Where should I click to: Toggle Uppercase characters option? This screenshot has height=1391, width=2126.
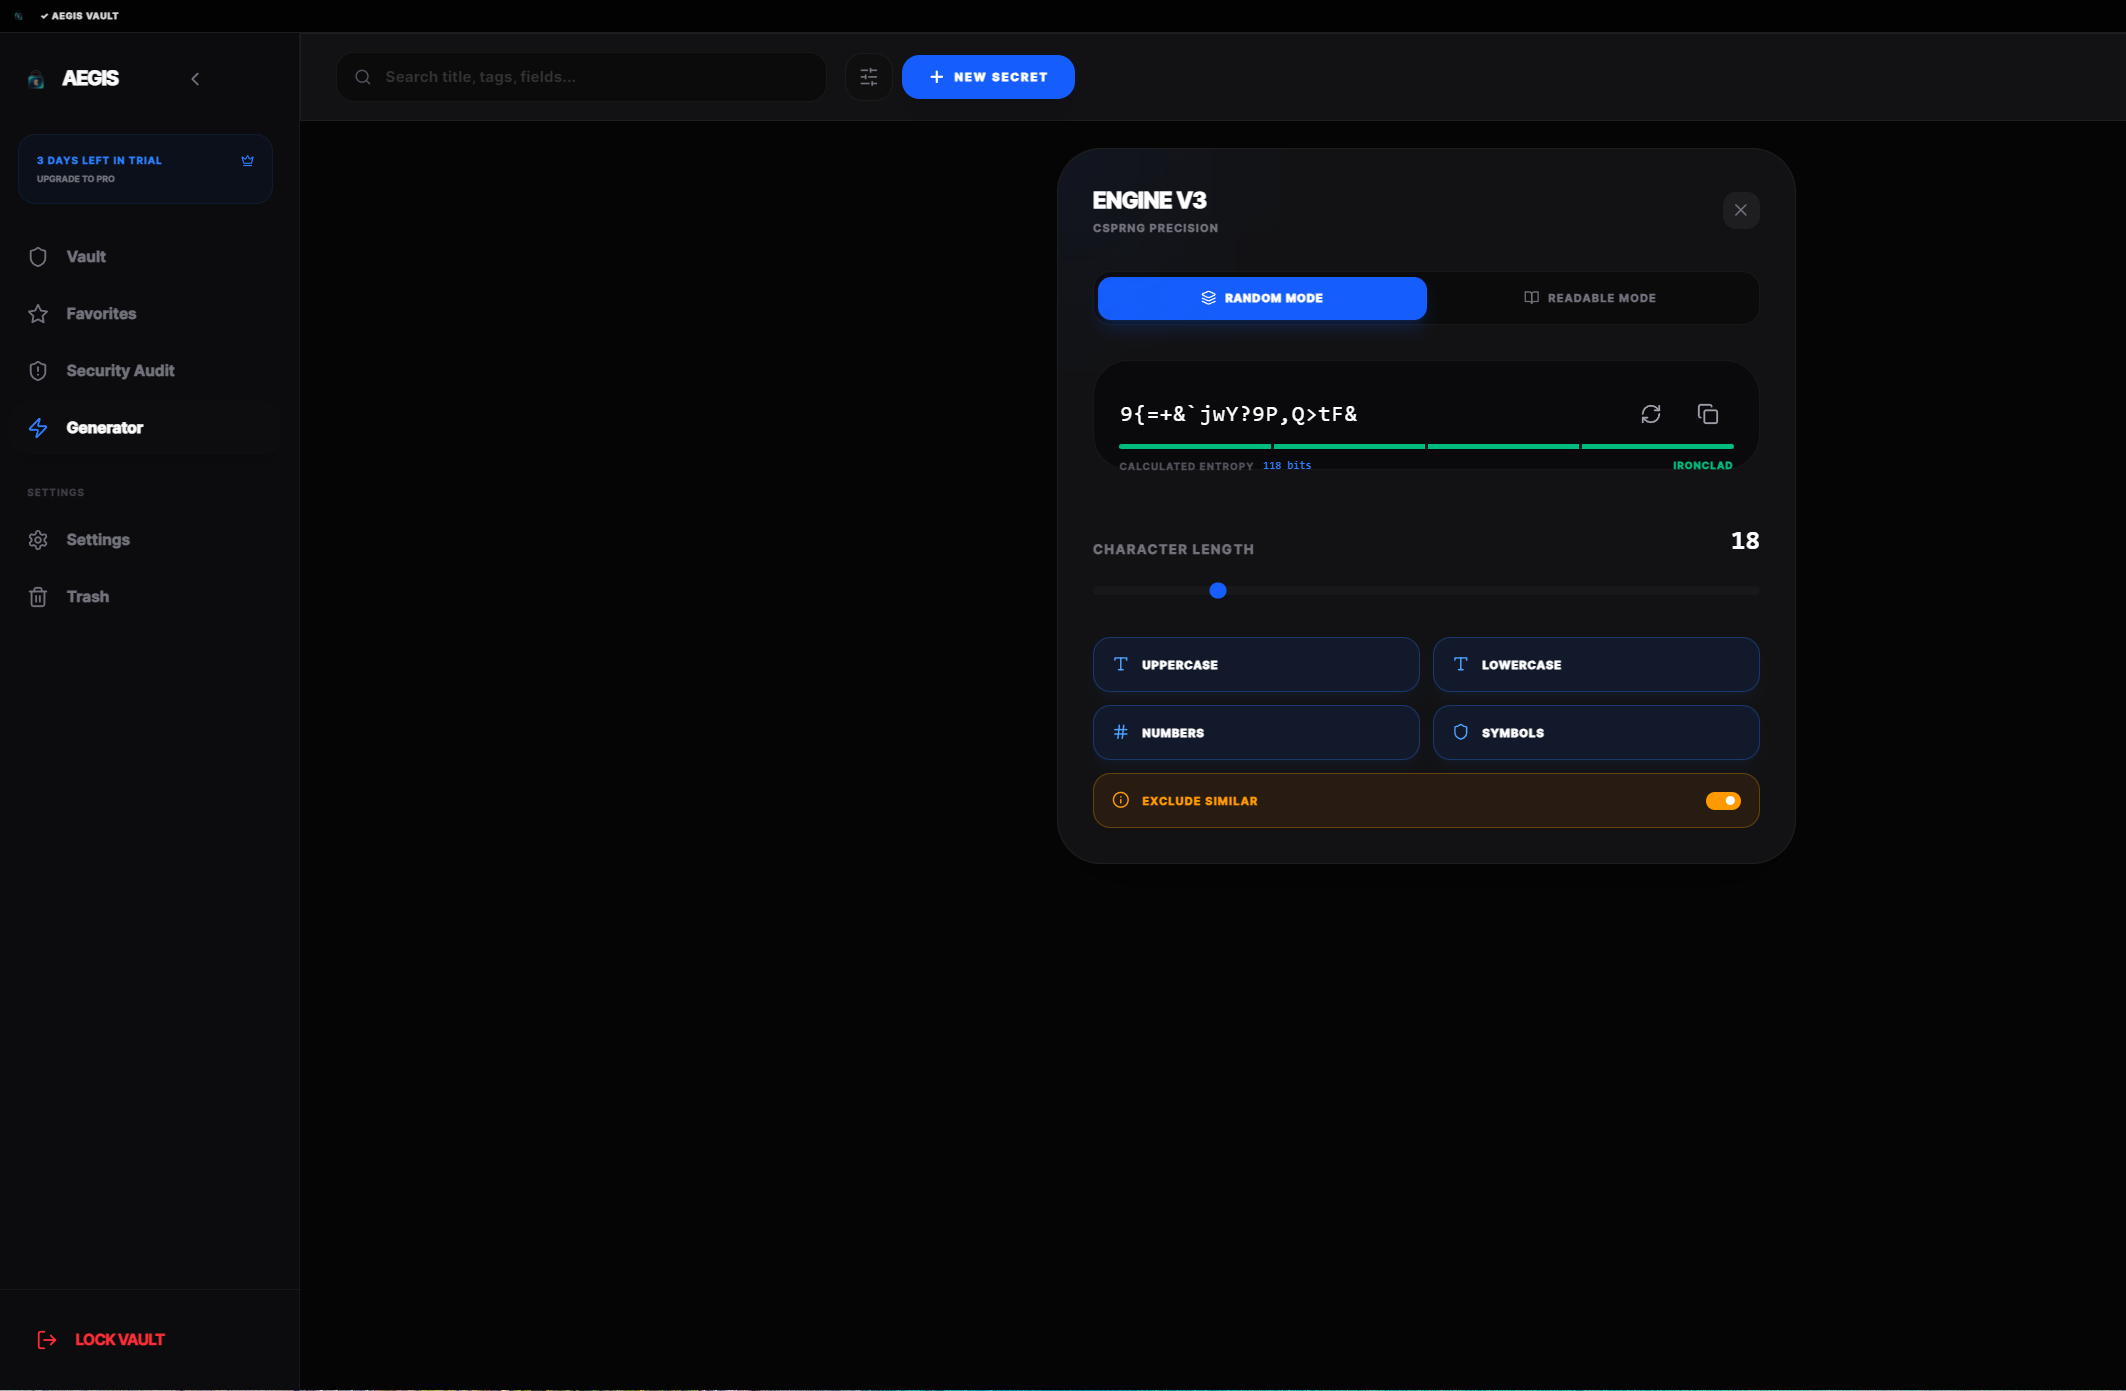coord(1255,665)
